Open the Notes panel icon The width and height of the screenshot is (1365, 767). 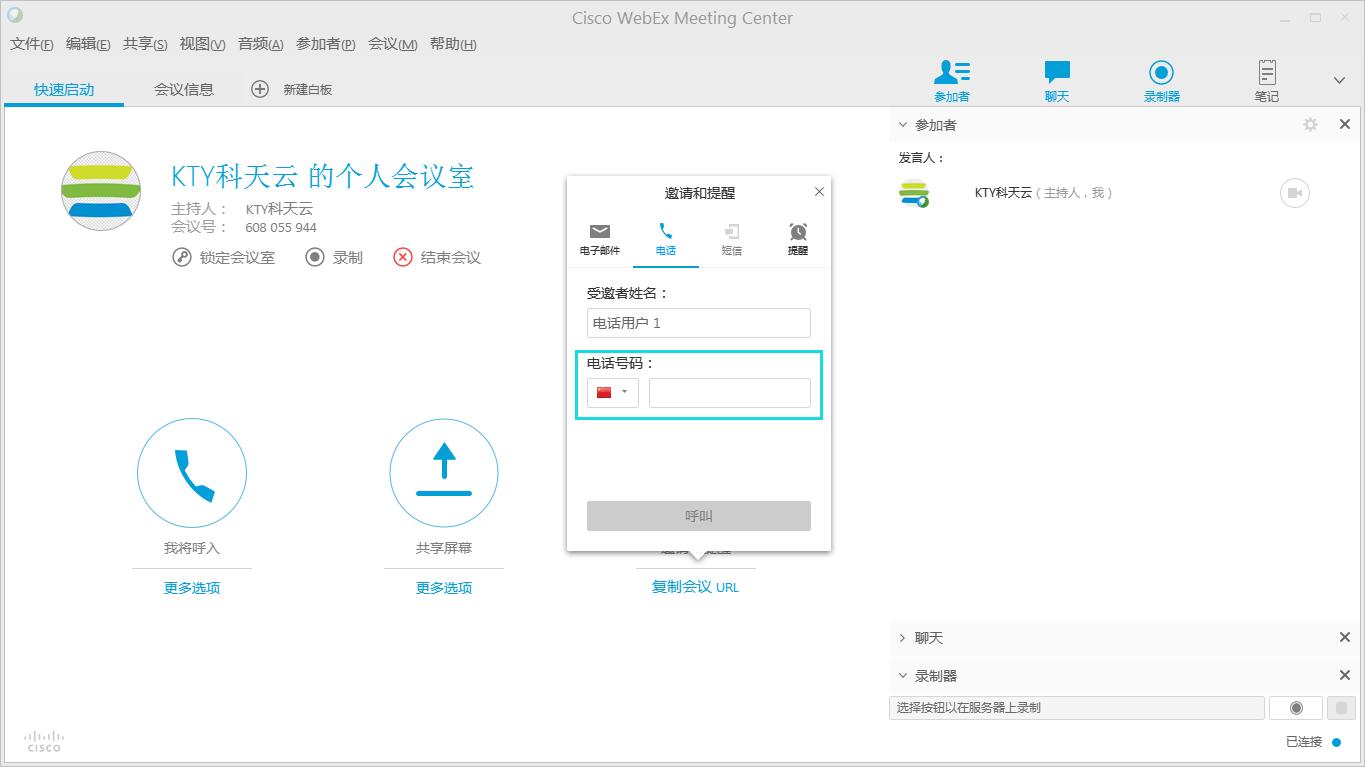tap(1267, 81)
